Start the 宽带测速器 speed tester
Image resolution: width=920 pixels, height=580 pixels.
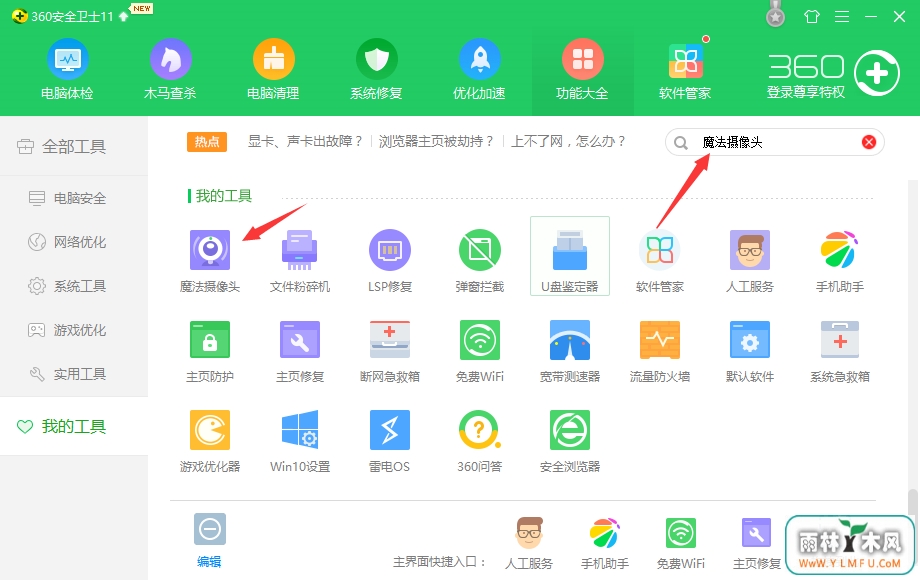coord(570,351)
